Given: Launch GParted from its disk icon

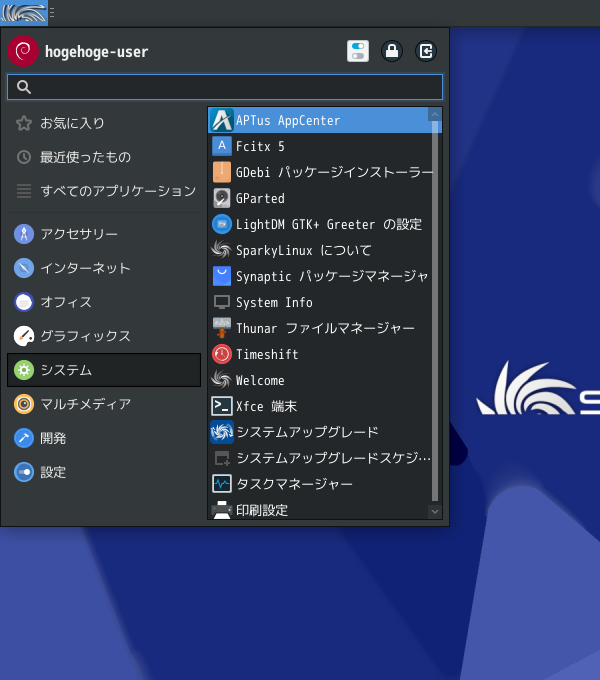Looking at the screenshot, I should [x=222, y=198].
